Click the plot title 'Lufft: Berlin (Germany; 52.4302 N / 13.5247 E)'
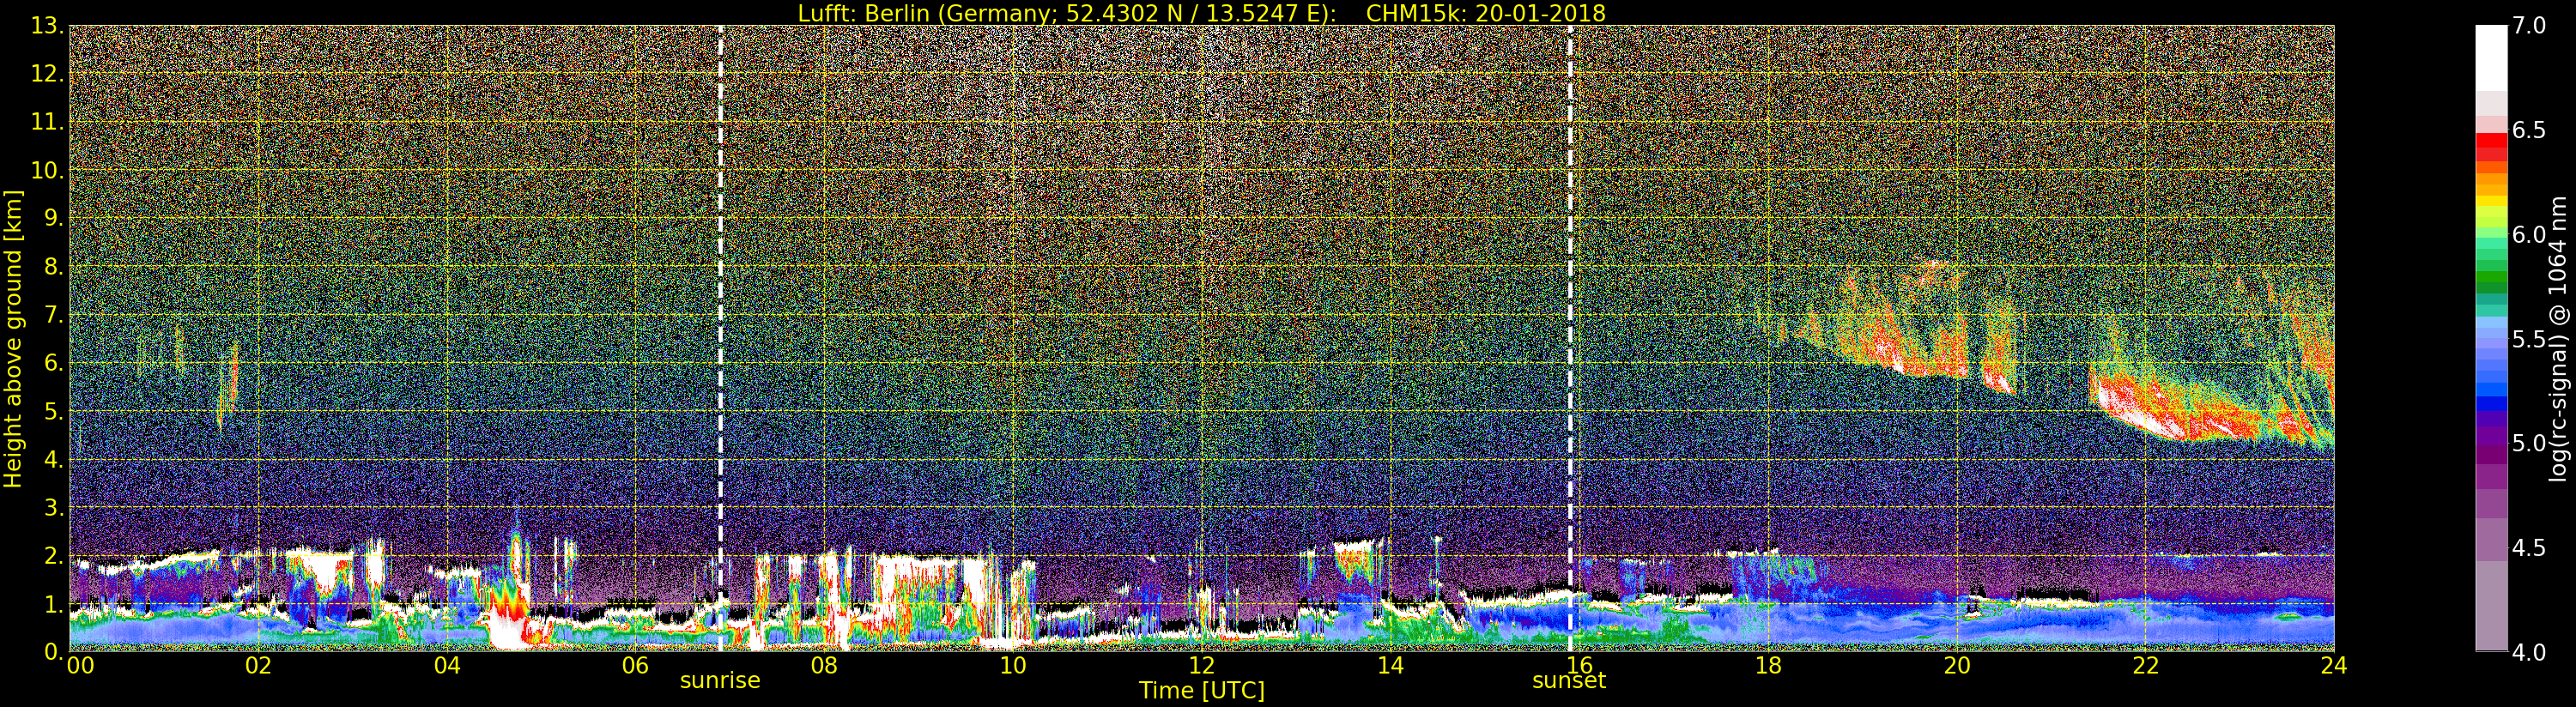Viewport: 2576px width, 707px height. coord(1066,13)
